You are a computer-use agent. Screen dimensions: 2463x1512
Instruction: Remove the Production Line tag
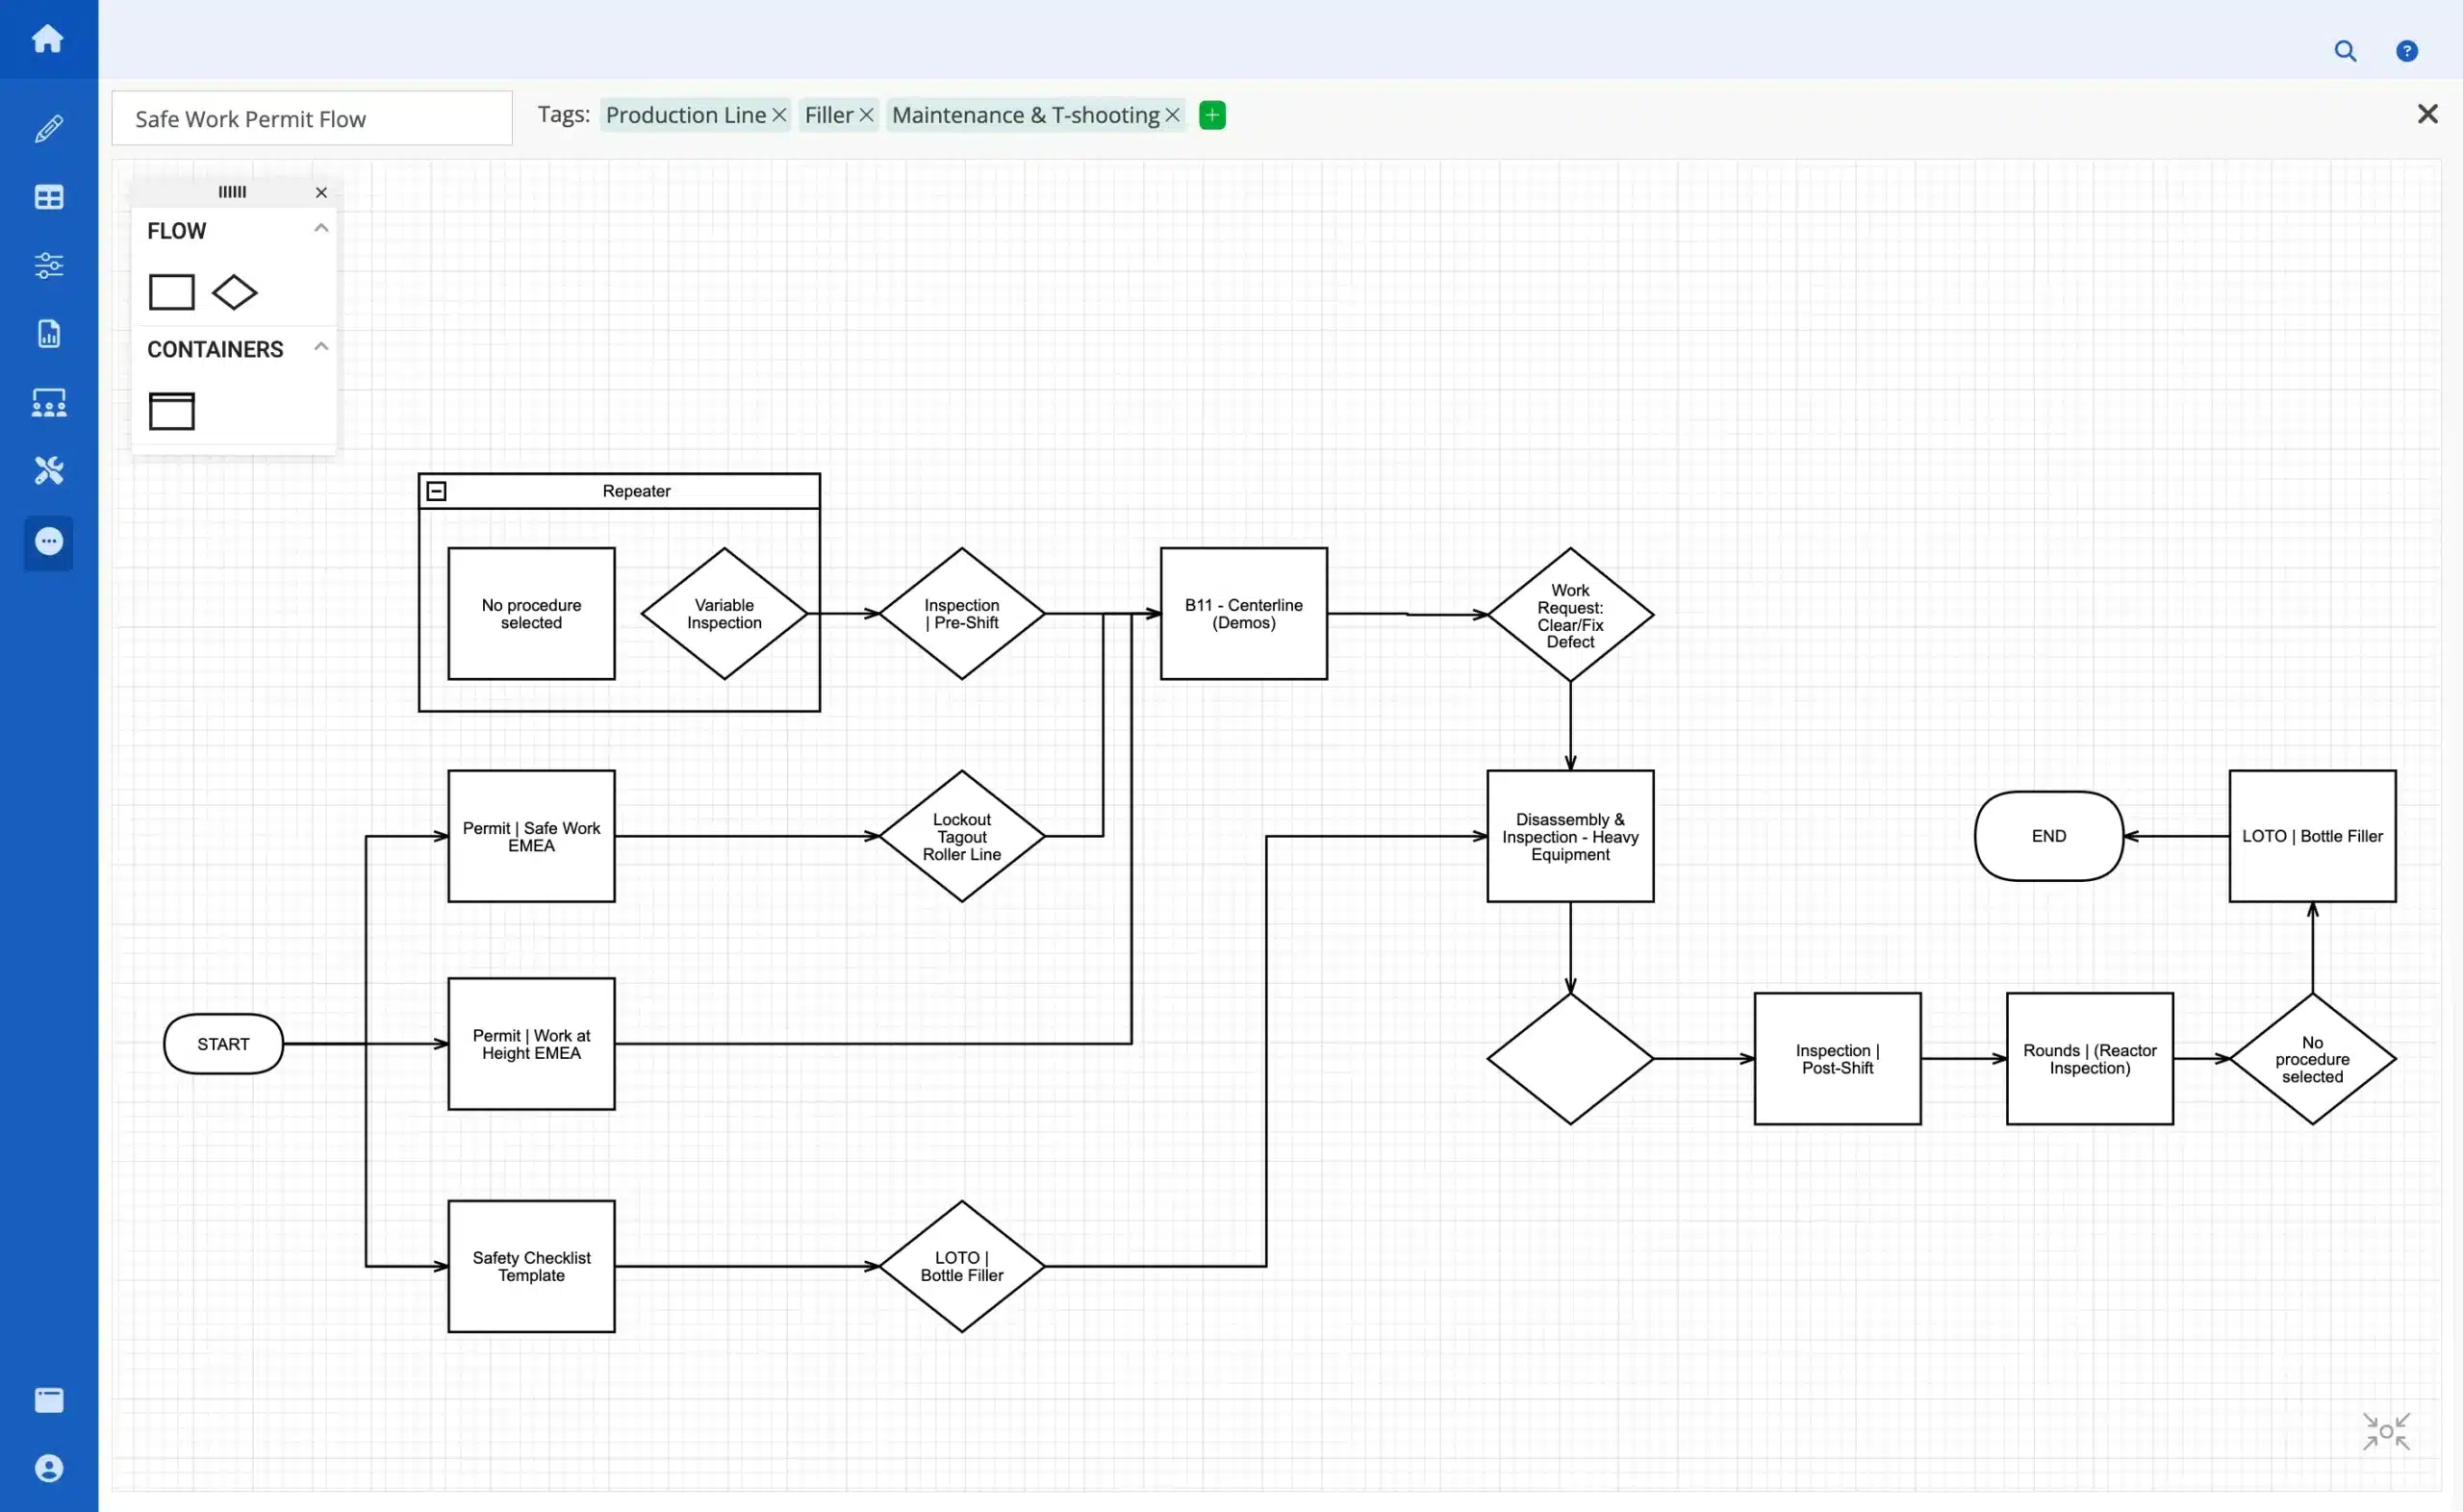[x=779, y=116]
